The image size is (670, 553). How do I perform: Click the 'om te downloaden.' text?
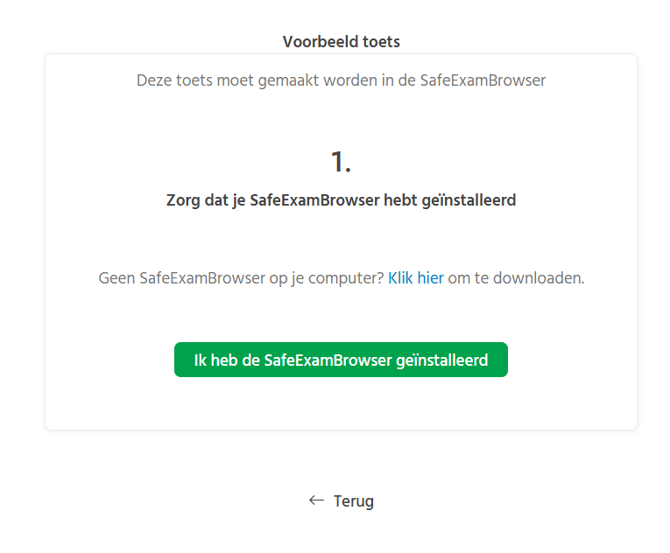click(516, 278)
